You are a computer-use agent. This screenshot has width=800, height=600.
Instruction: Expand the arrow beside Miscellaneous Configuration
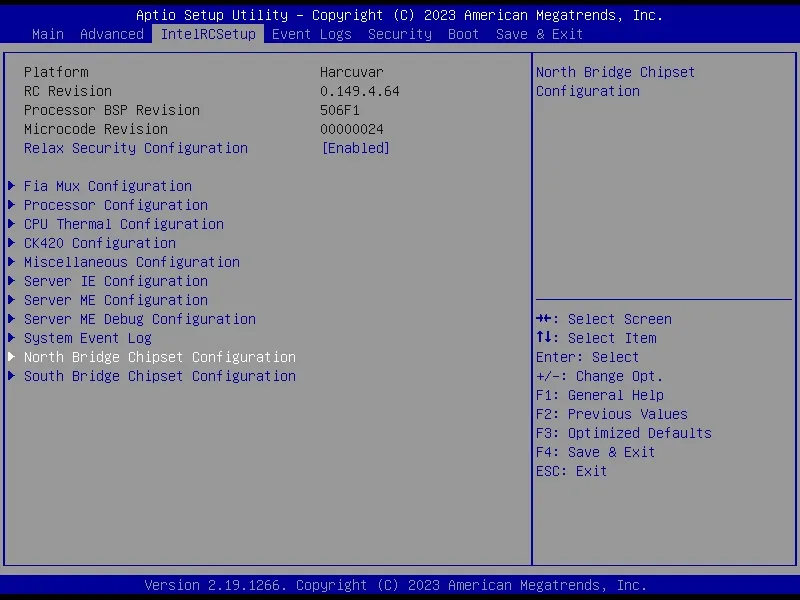(11, 262)
